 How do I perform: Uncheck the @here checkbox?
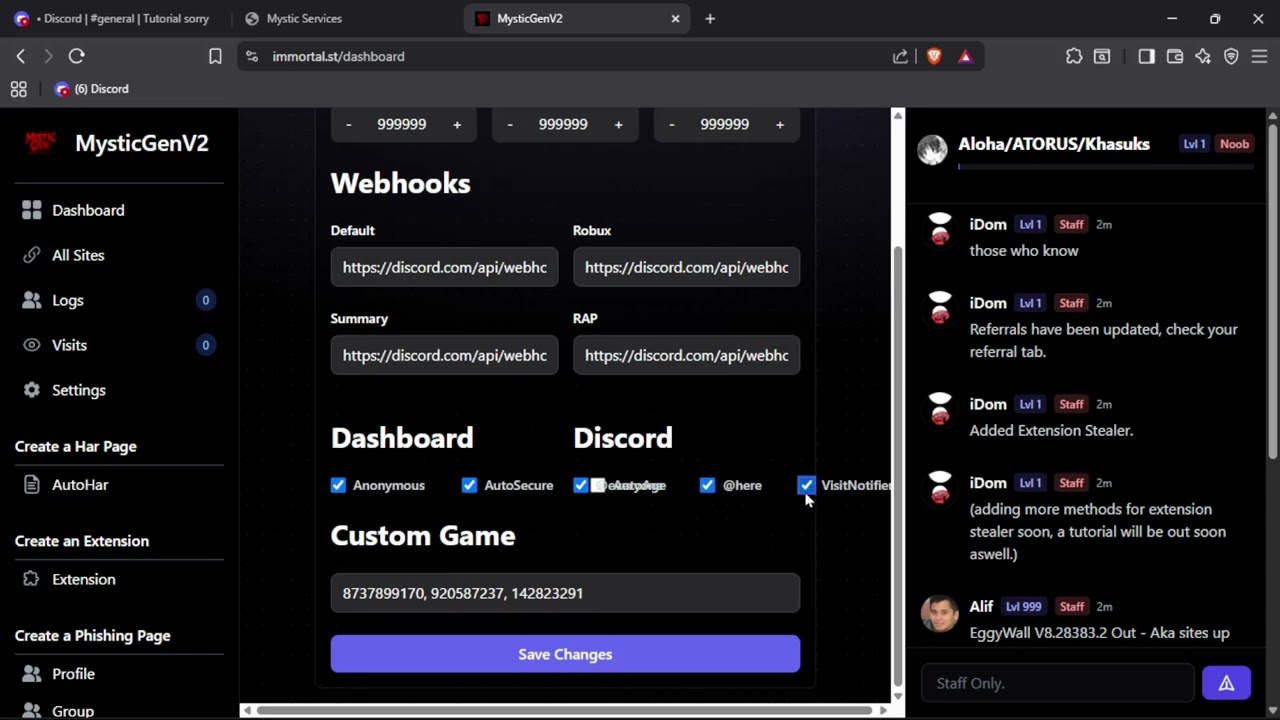(x=707, y=485)
